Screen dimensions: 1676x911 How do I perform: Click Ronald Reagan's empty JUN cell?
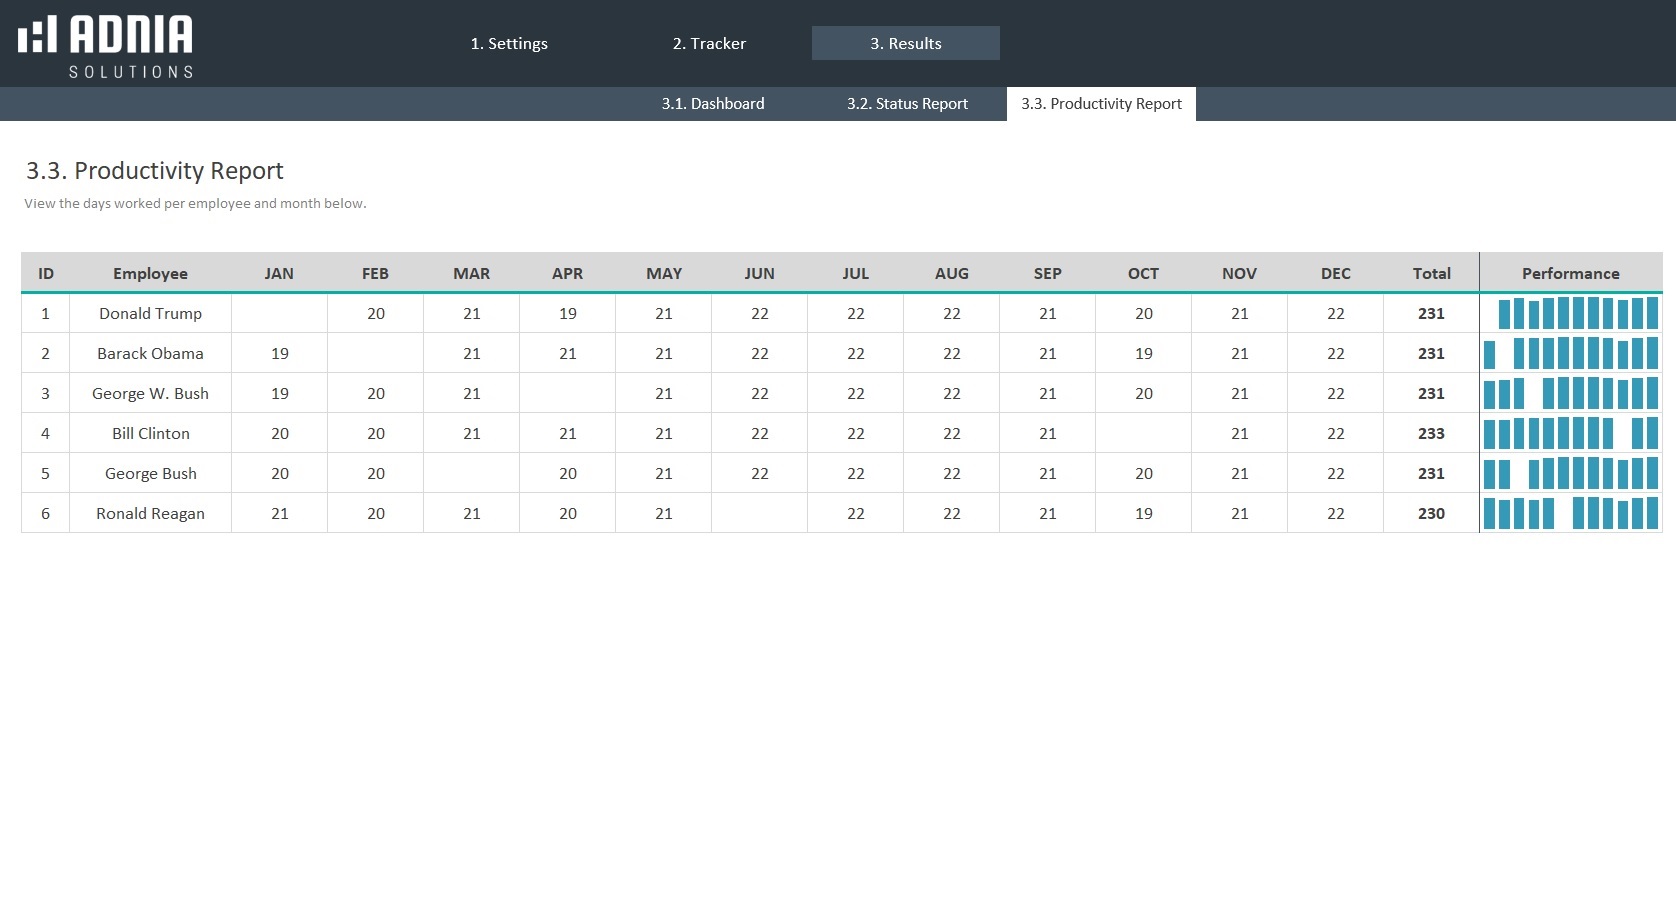759,513
